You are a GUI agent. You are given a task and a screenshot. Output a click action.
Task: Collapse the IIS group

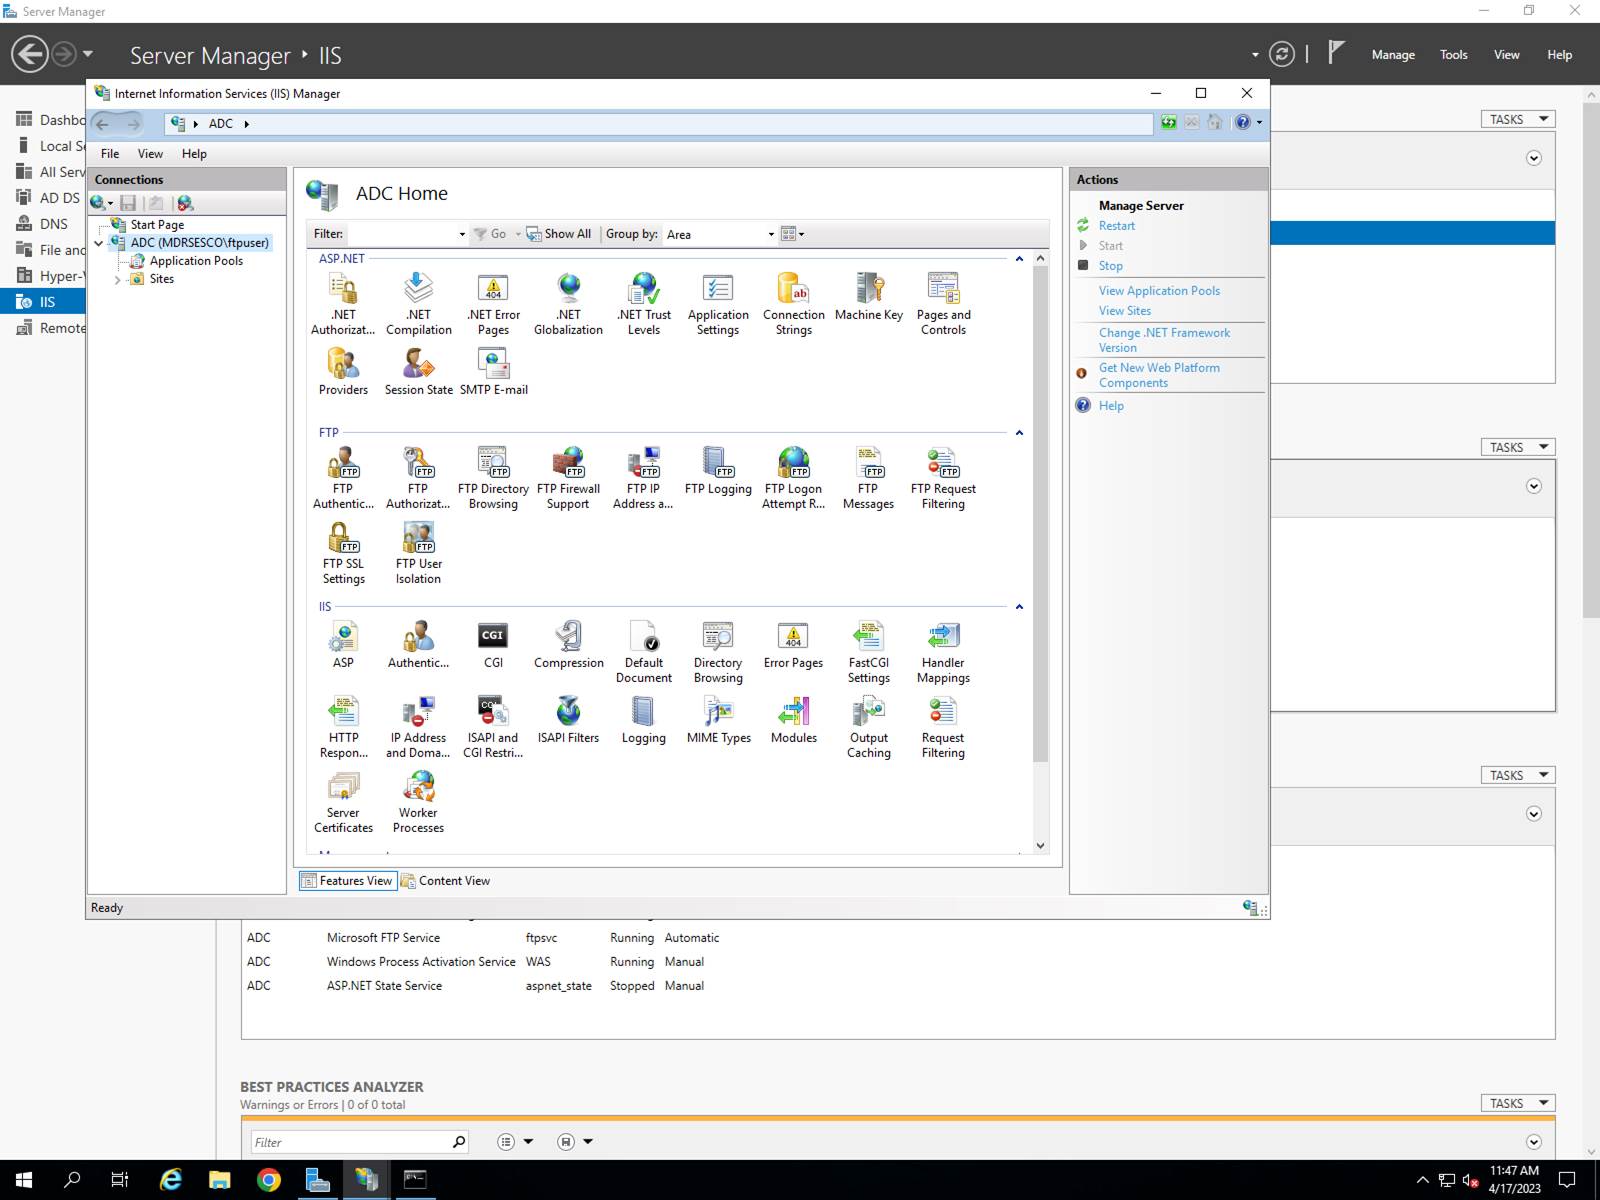1019,607
